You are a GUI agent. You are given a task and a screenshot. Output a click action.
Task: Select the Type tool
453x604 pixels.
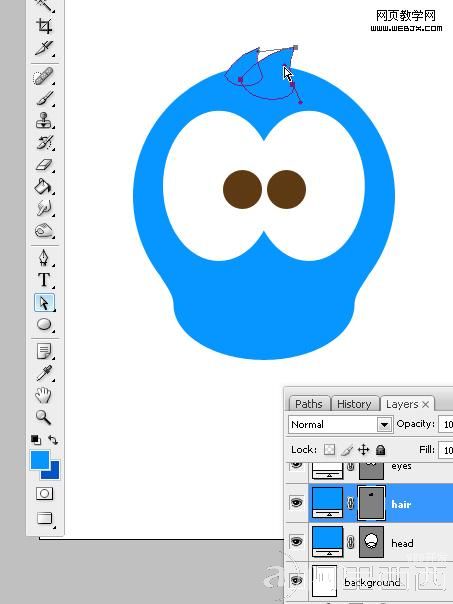44,280
